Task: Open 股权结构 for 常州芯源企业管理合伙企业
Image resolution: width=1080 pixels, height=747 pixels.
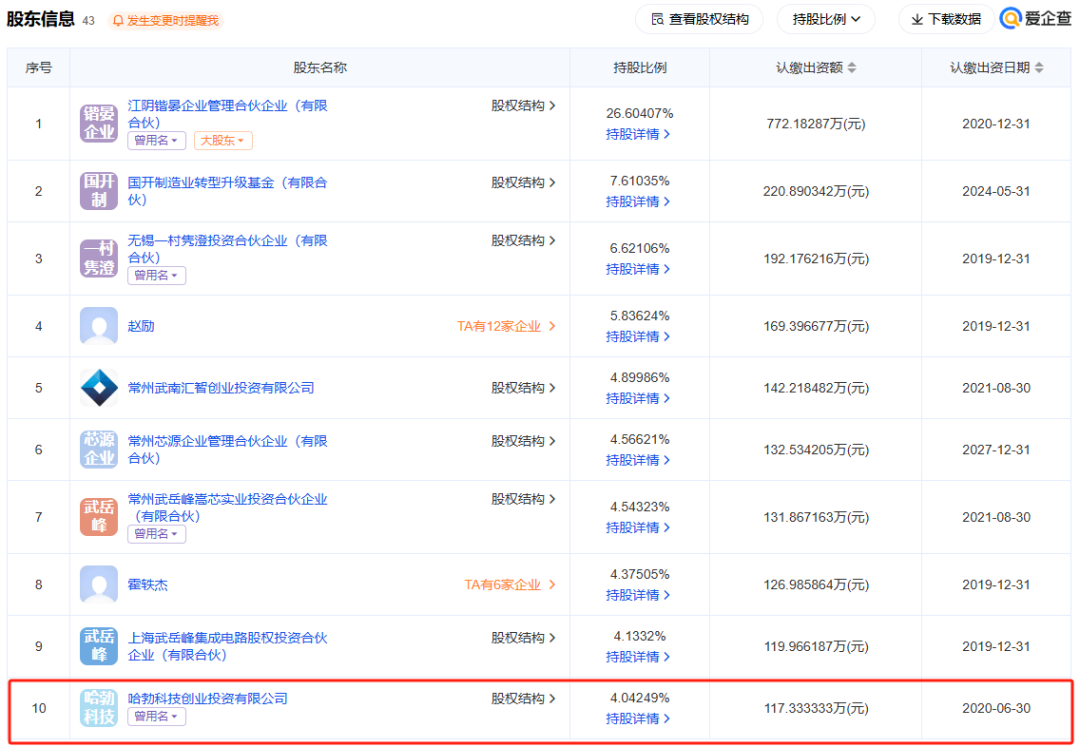Action: [x=523, y=441]
